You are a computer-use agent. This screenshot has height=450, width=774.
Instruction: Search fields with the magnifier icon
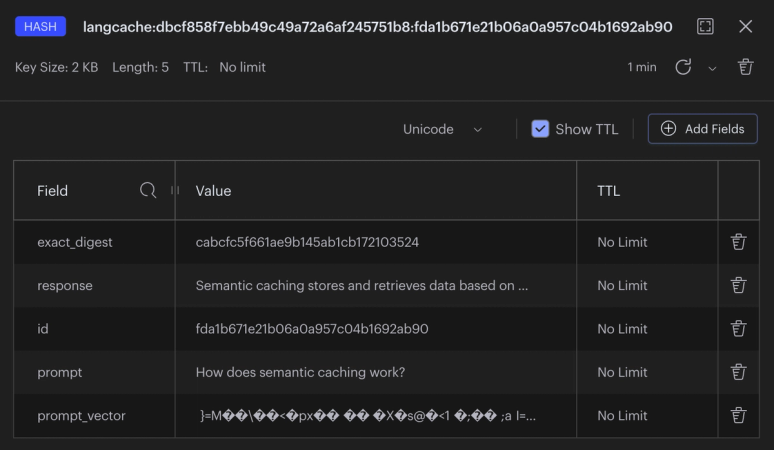[148, 190]
